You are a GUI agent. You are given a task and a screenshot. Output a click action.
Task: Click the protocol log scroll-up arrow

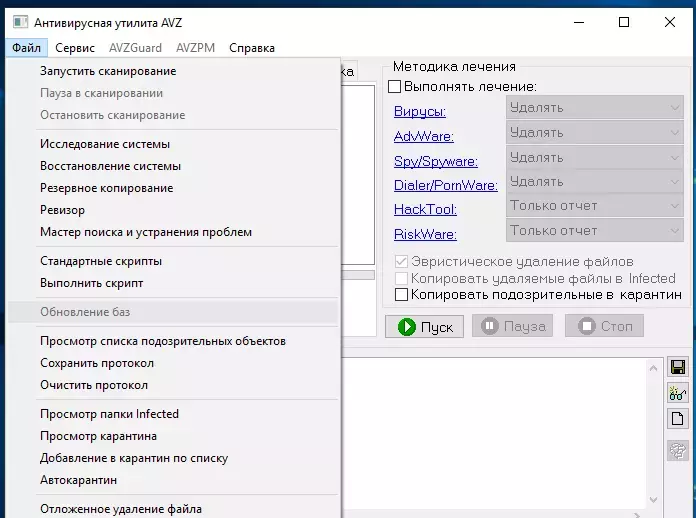pyautogui.click(x=653, y=368)
